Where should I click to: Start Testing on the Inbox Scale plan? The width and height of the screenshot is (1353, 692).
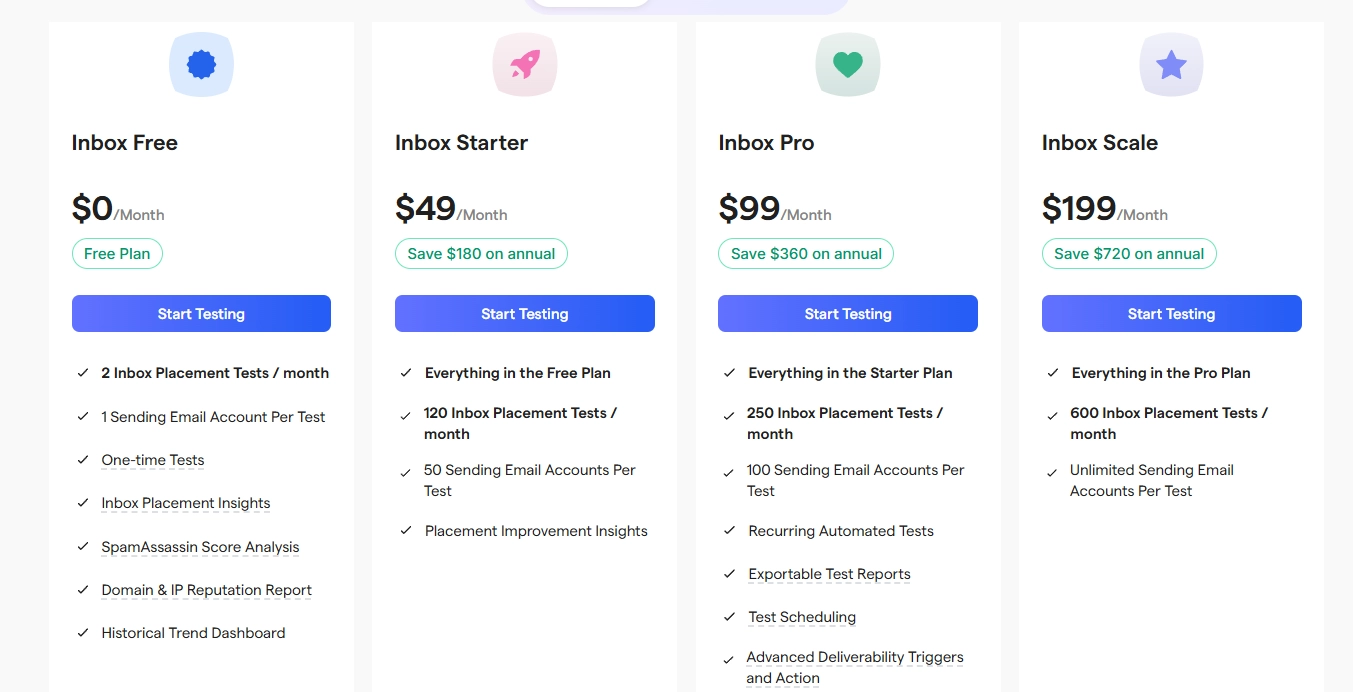click(1172, 313)
